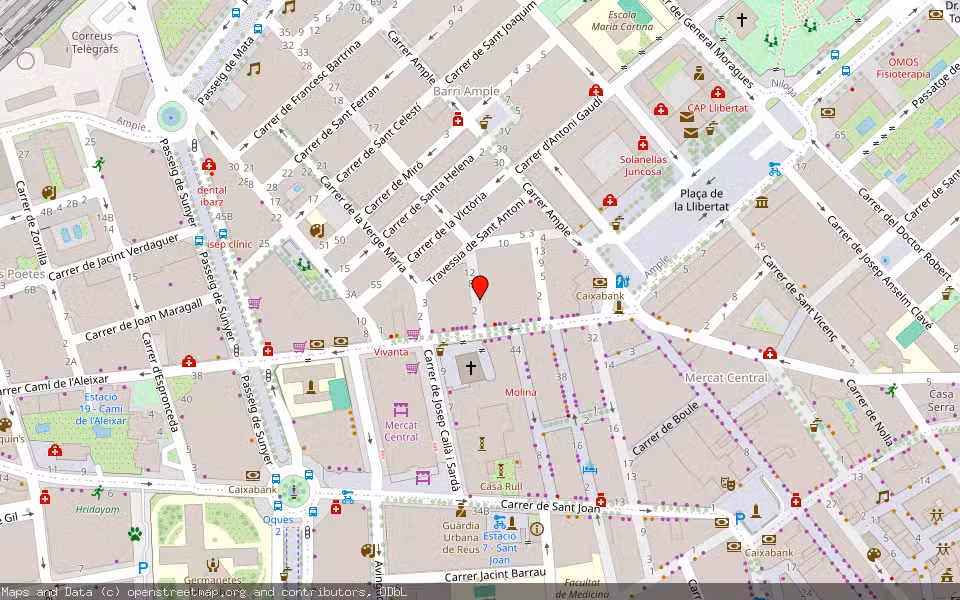Click the pharmacy icon at Solanellas Juncosa
The width and height of the screenshot is (960, 600).
[645, 145]
